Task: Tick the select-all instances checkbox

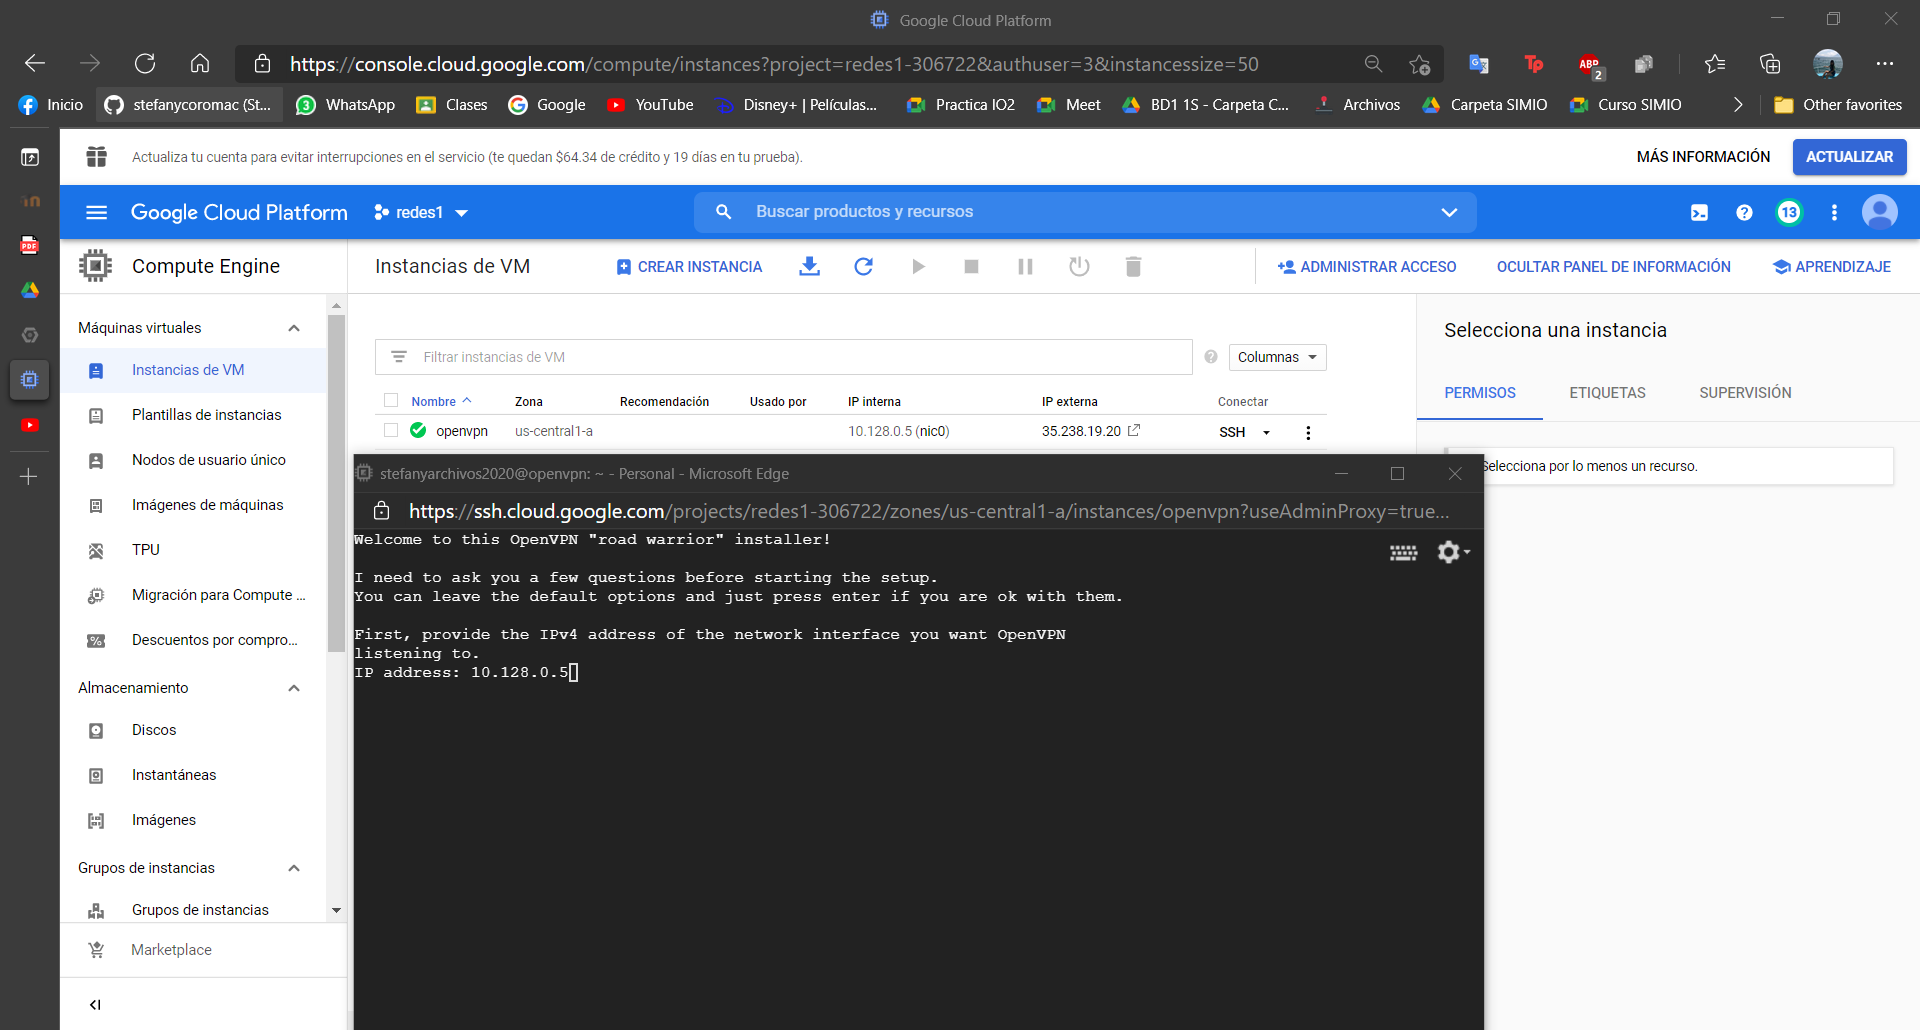Action: (391, 401)
